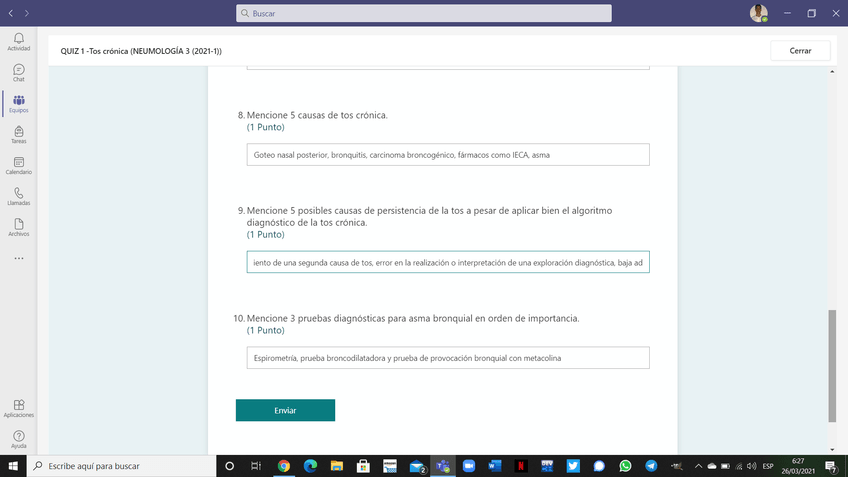Click question 10 text about pruebas diagnósticas

tap(413, 318)
